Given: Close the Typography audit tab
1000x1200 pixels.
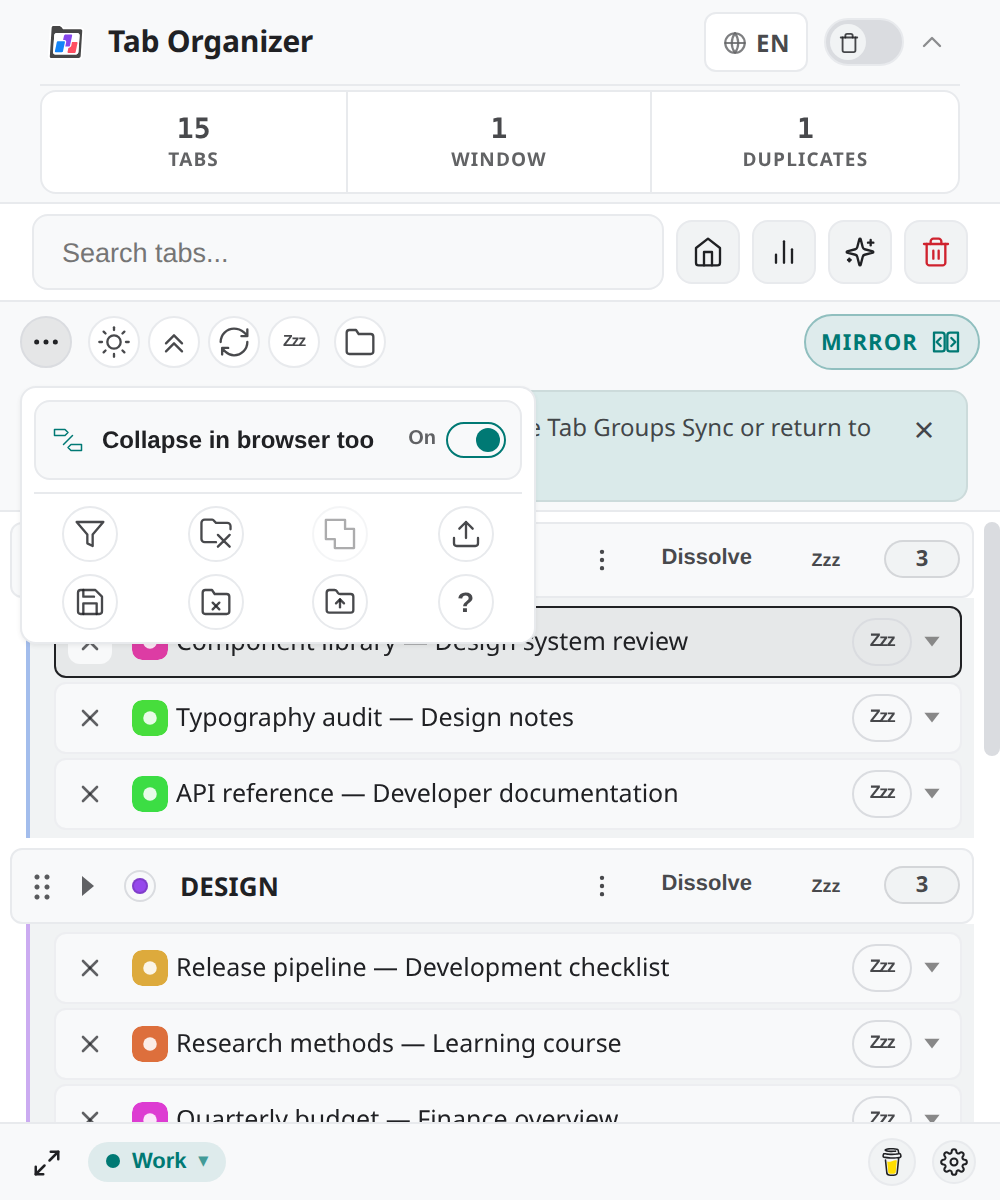Looking at the screenshot, I should pyautogui.click(x=90, y=717).
